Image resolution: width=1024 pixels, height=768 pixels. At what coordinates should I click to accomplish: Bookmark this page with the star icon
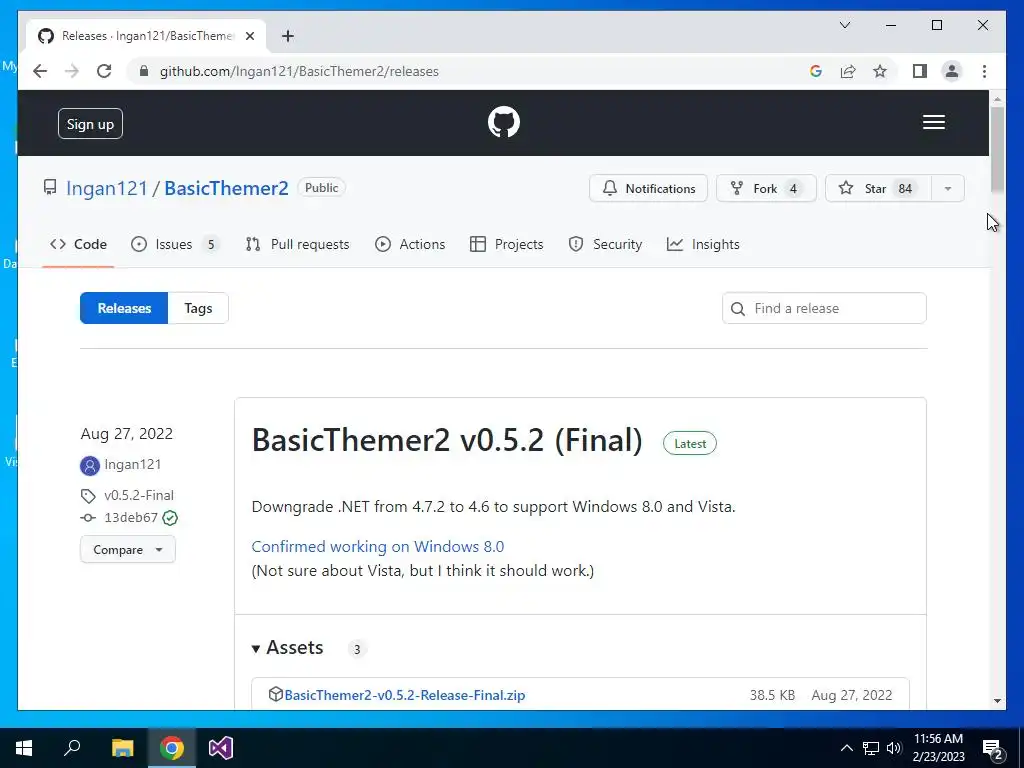(x=880, y=71)
